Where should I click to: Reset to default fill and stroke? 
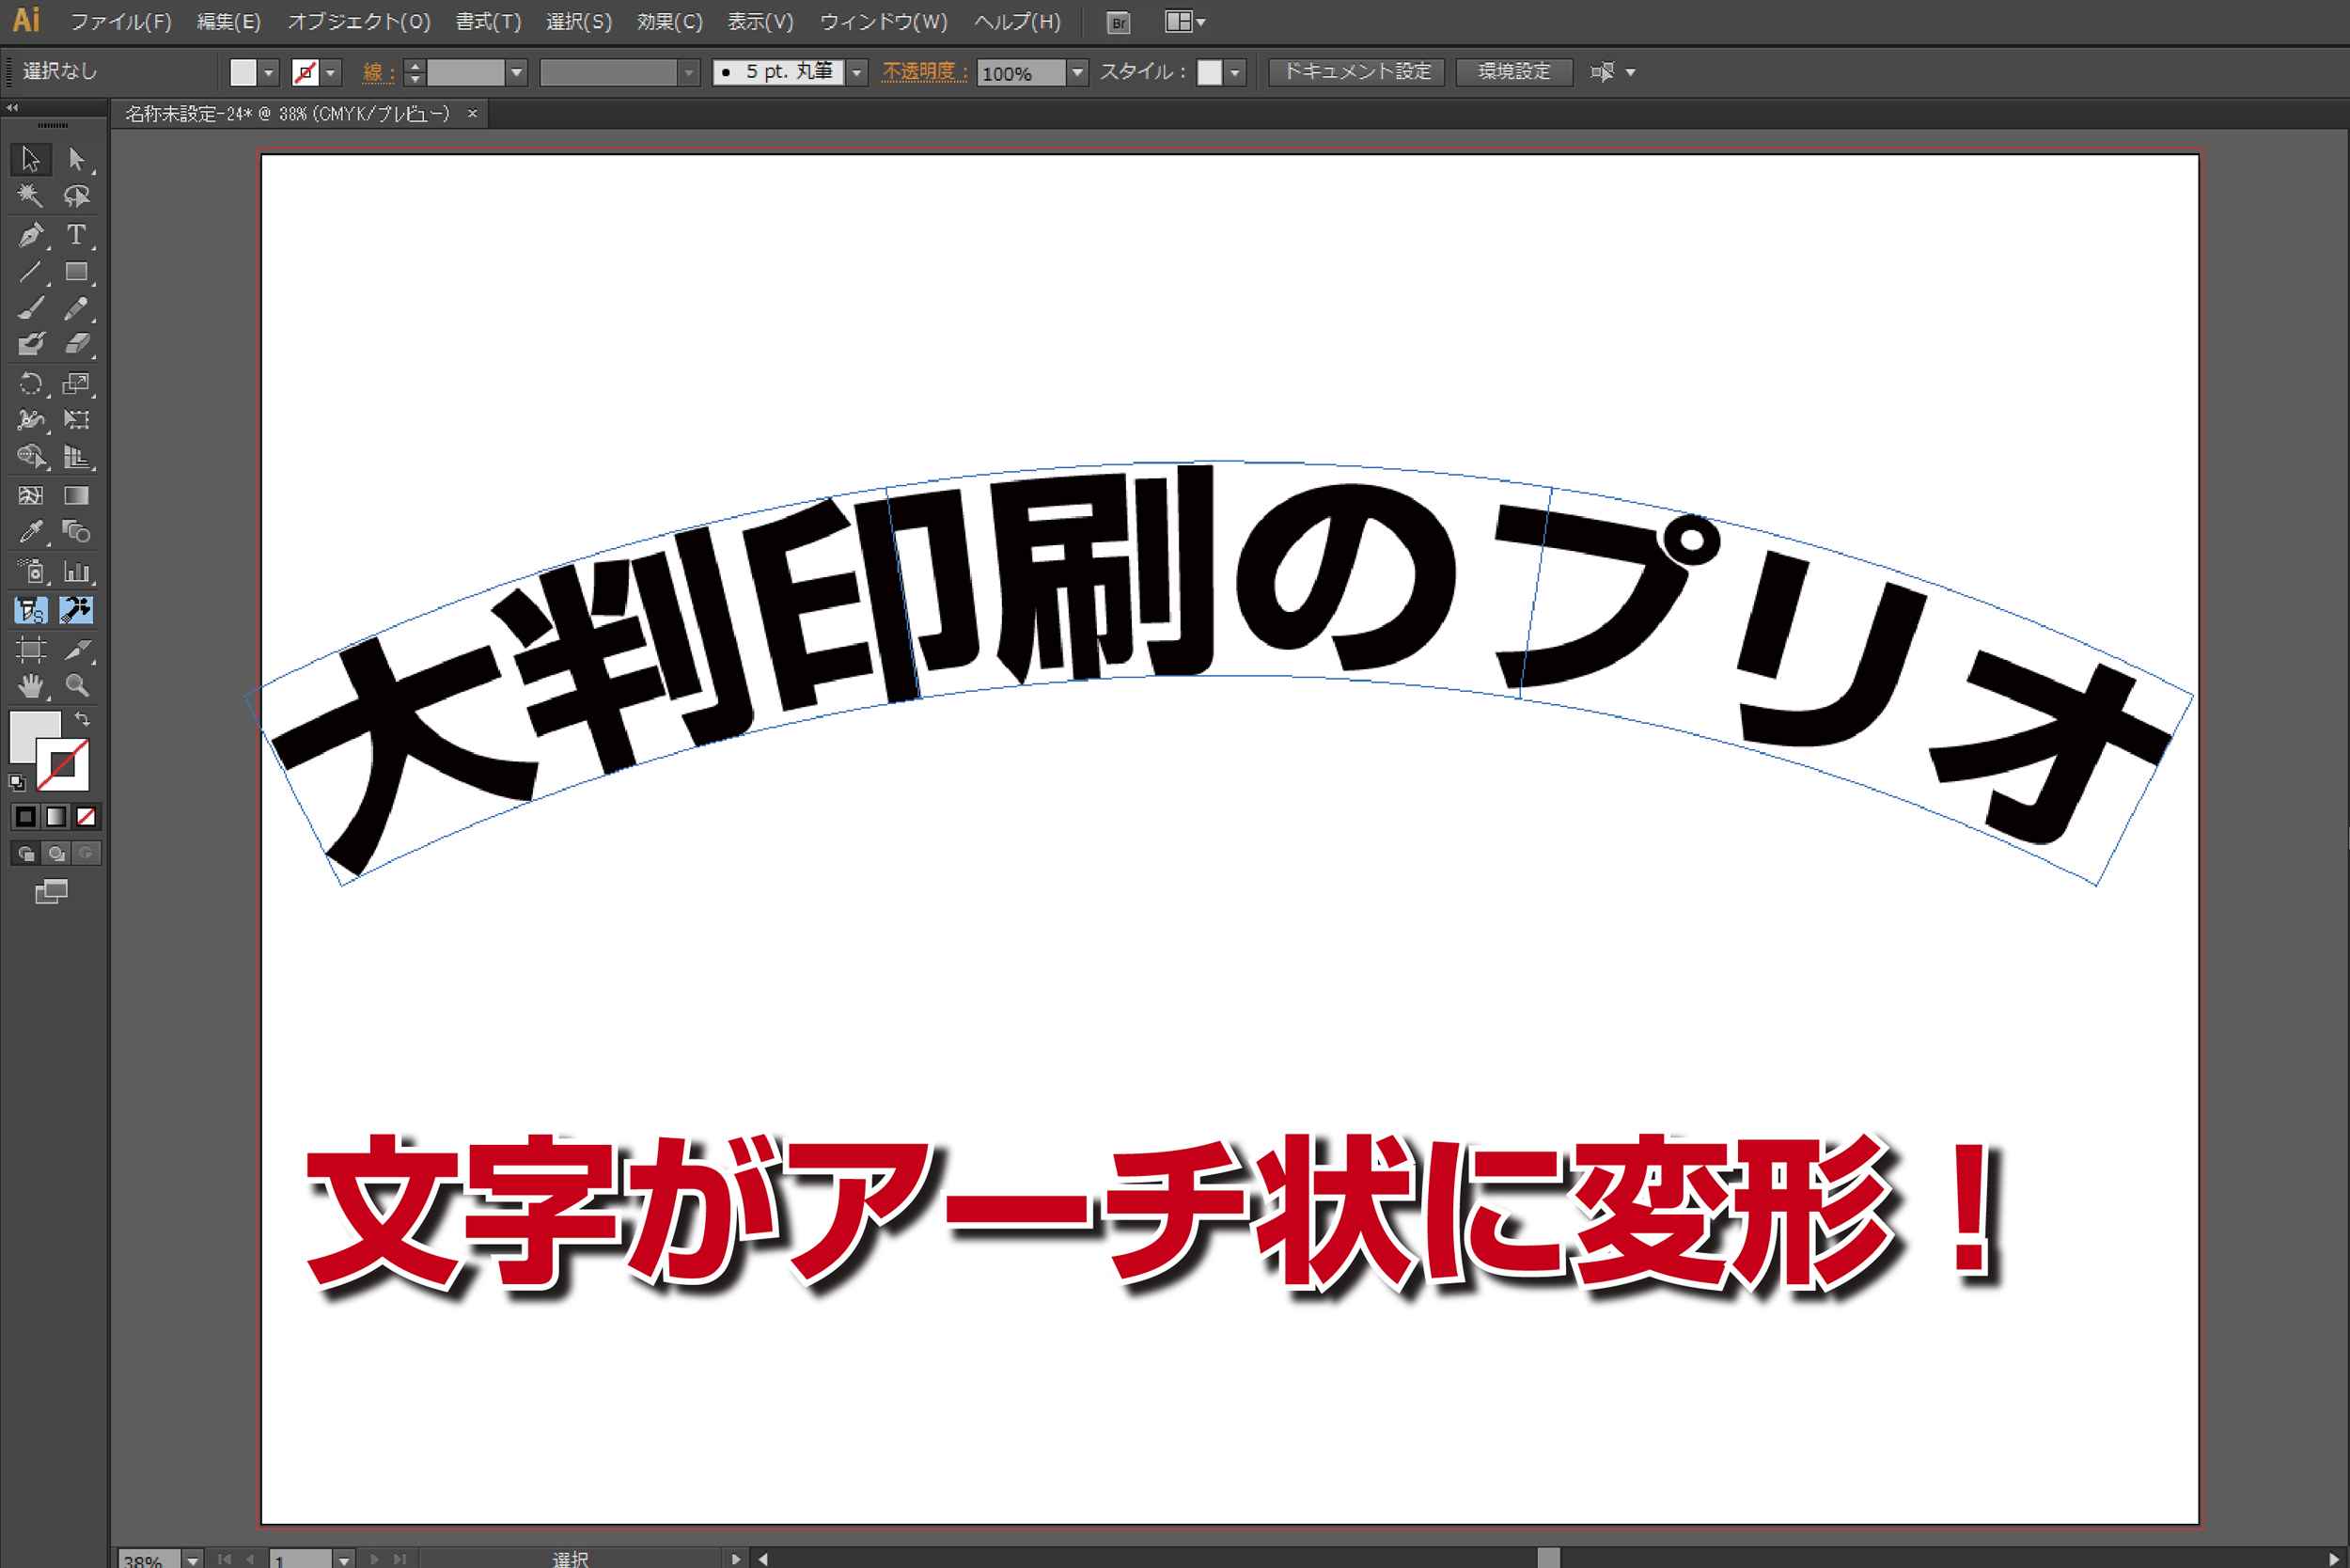click(17, 783)
